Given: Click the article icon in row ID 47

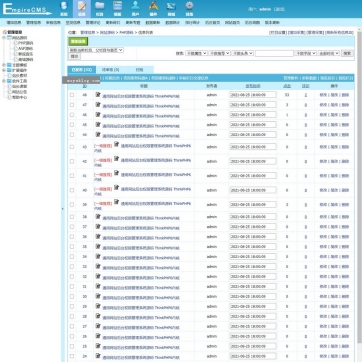Looking at the screenshot, I should click(x=98, y=105).
